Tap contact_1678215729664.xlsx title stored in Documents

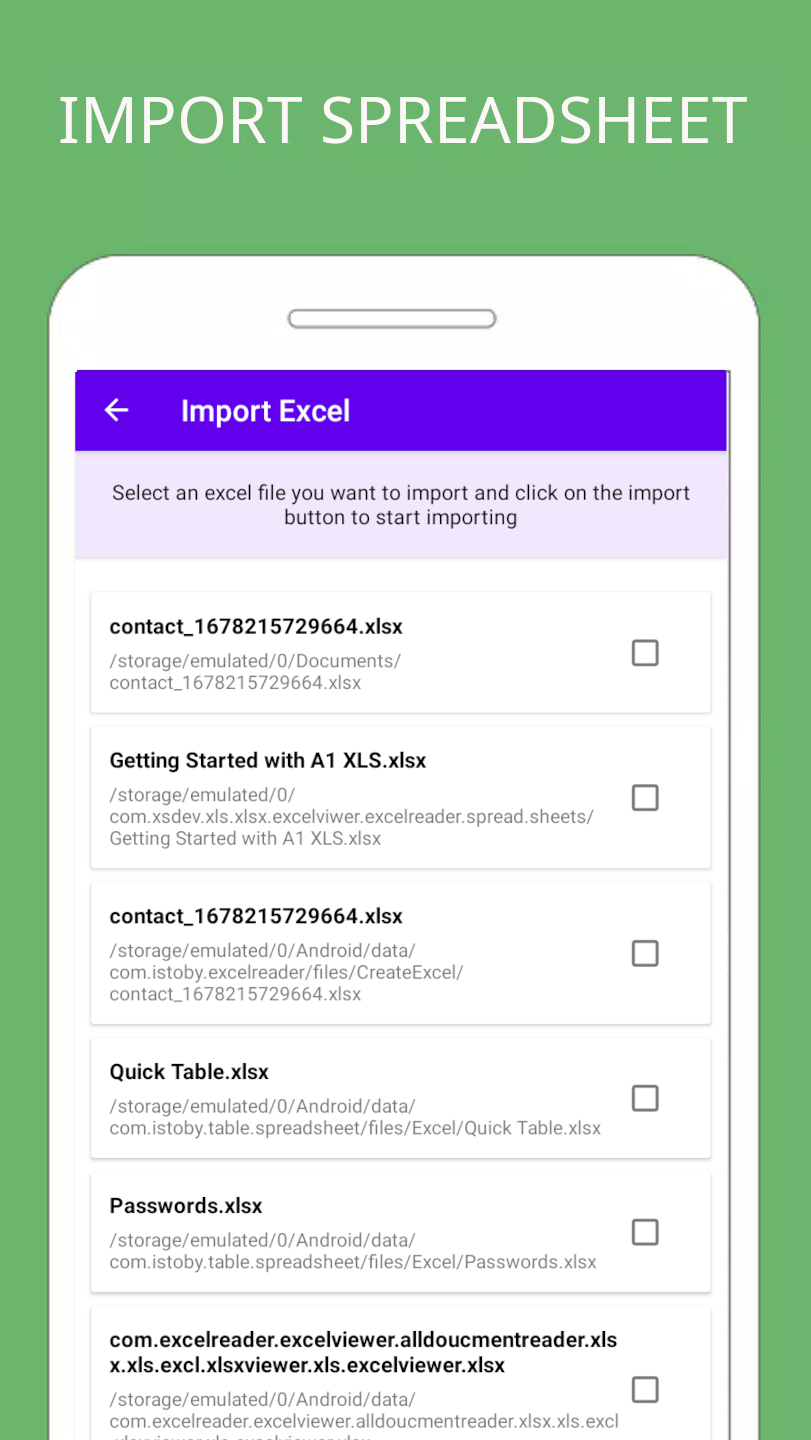256,626
